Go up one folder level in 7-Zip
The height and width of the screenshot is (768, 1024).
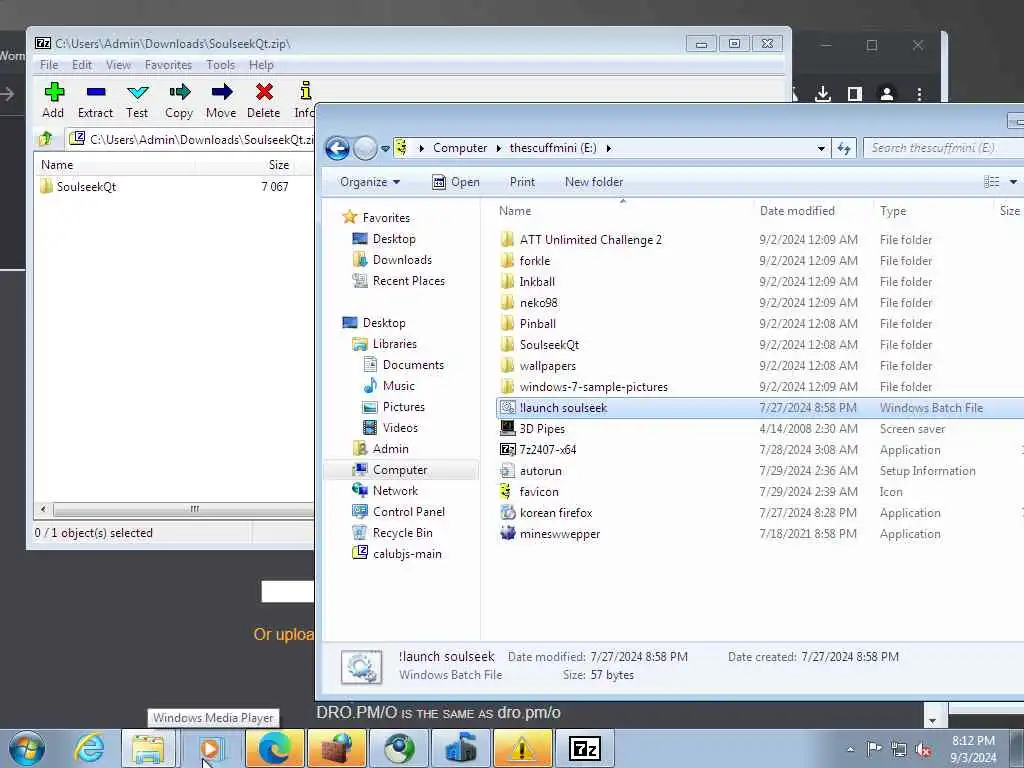pyautogui.click(x=46, y=138)
